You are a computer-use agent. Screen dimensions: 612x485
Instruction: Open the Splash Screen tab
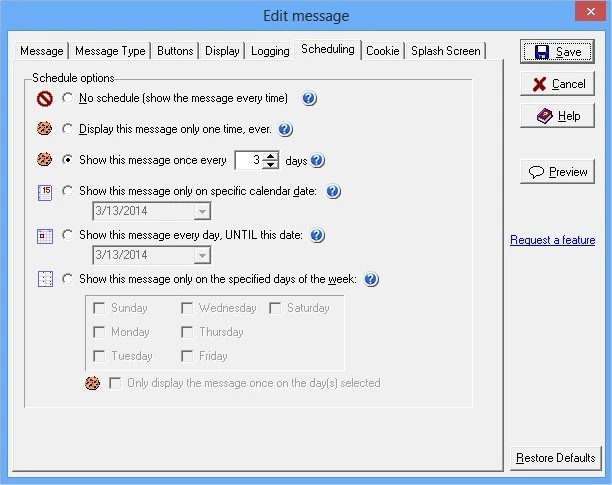[x=445, y=51]
